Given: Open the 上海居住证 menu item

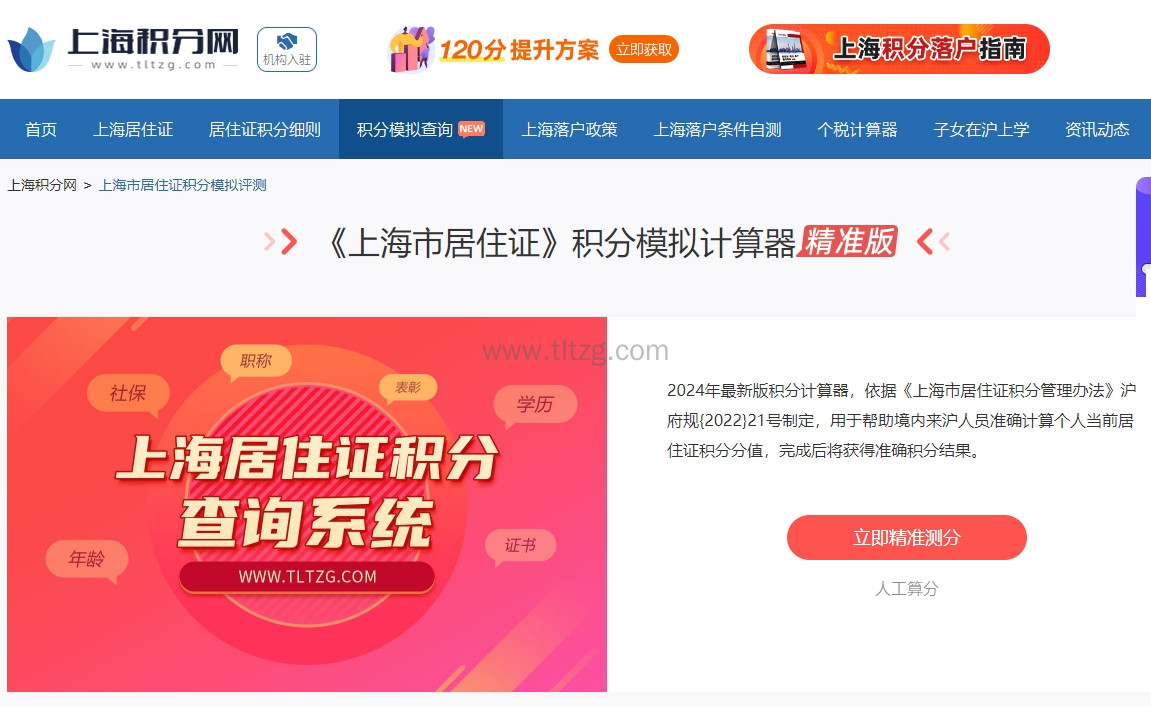Looking at the screenshot, I should [x=133, y=129].
